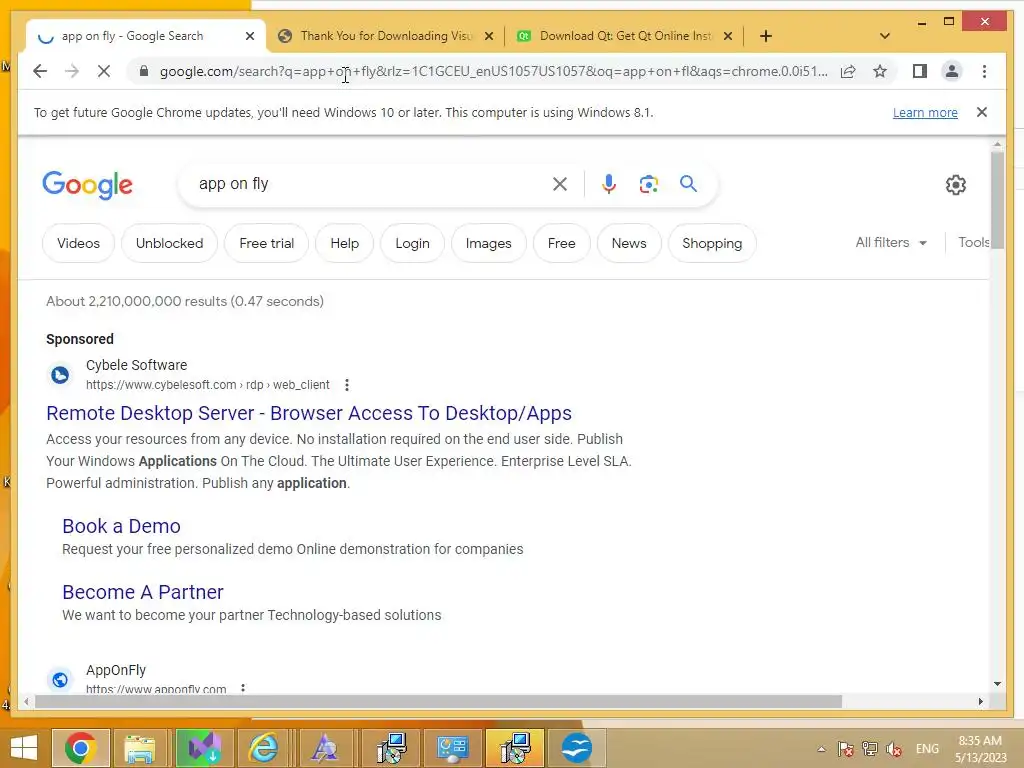Dismiss the Chrome update info bar
Viewport: 1024px width, 768px height.
tap(982, 112)
